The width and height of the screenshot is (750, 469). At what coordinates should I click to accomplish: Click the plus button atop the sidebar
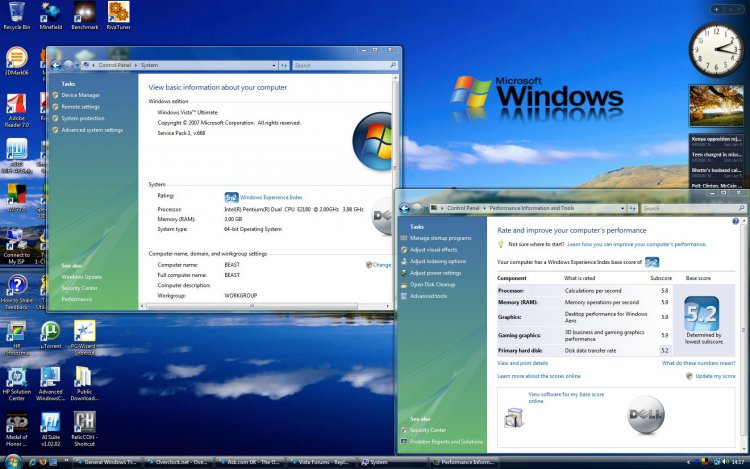(717, 9)
